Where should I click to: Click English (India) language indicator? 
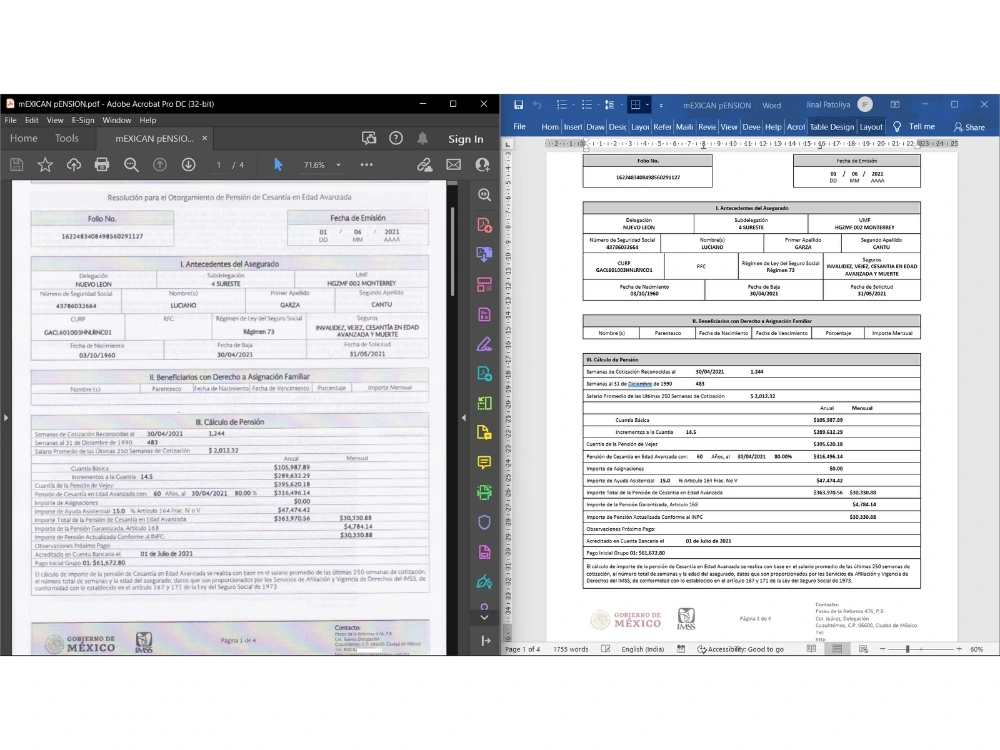(642, 649)
